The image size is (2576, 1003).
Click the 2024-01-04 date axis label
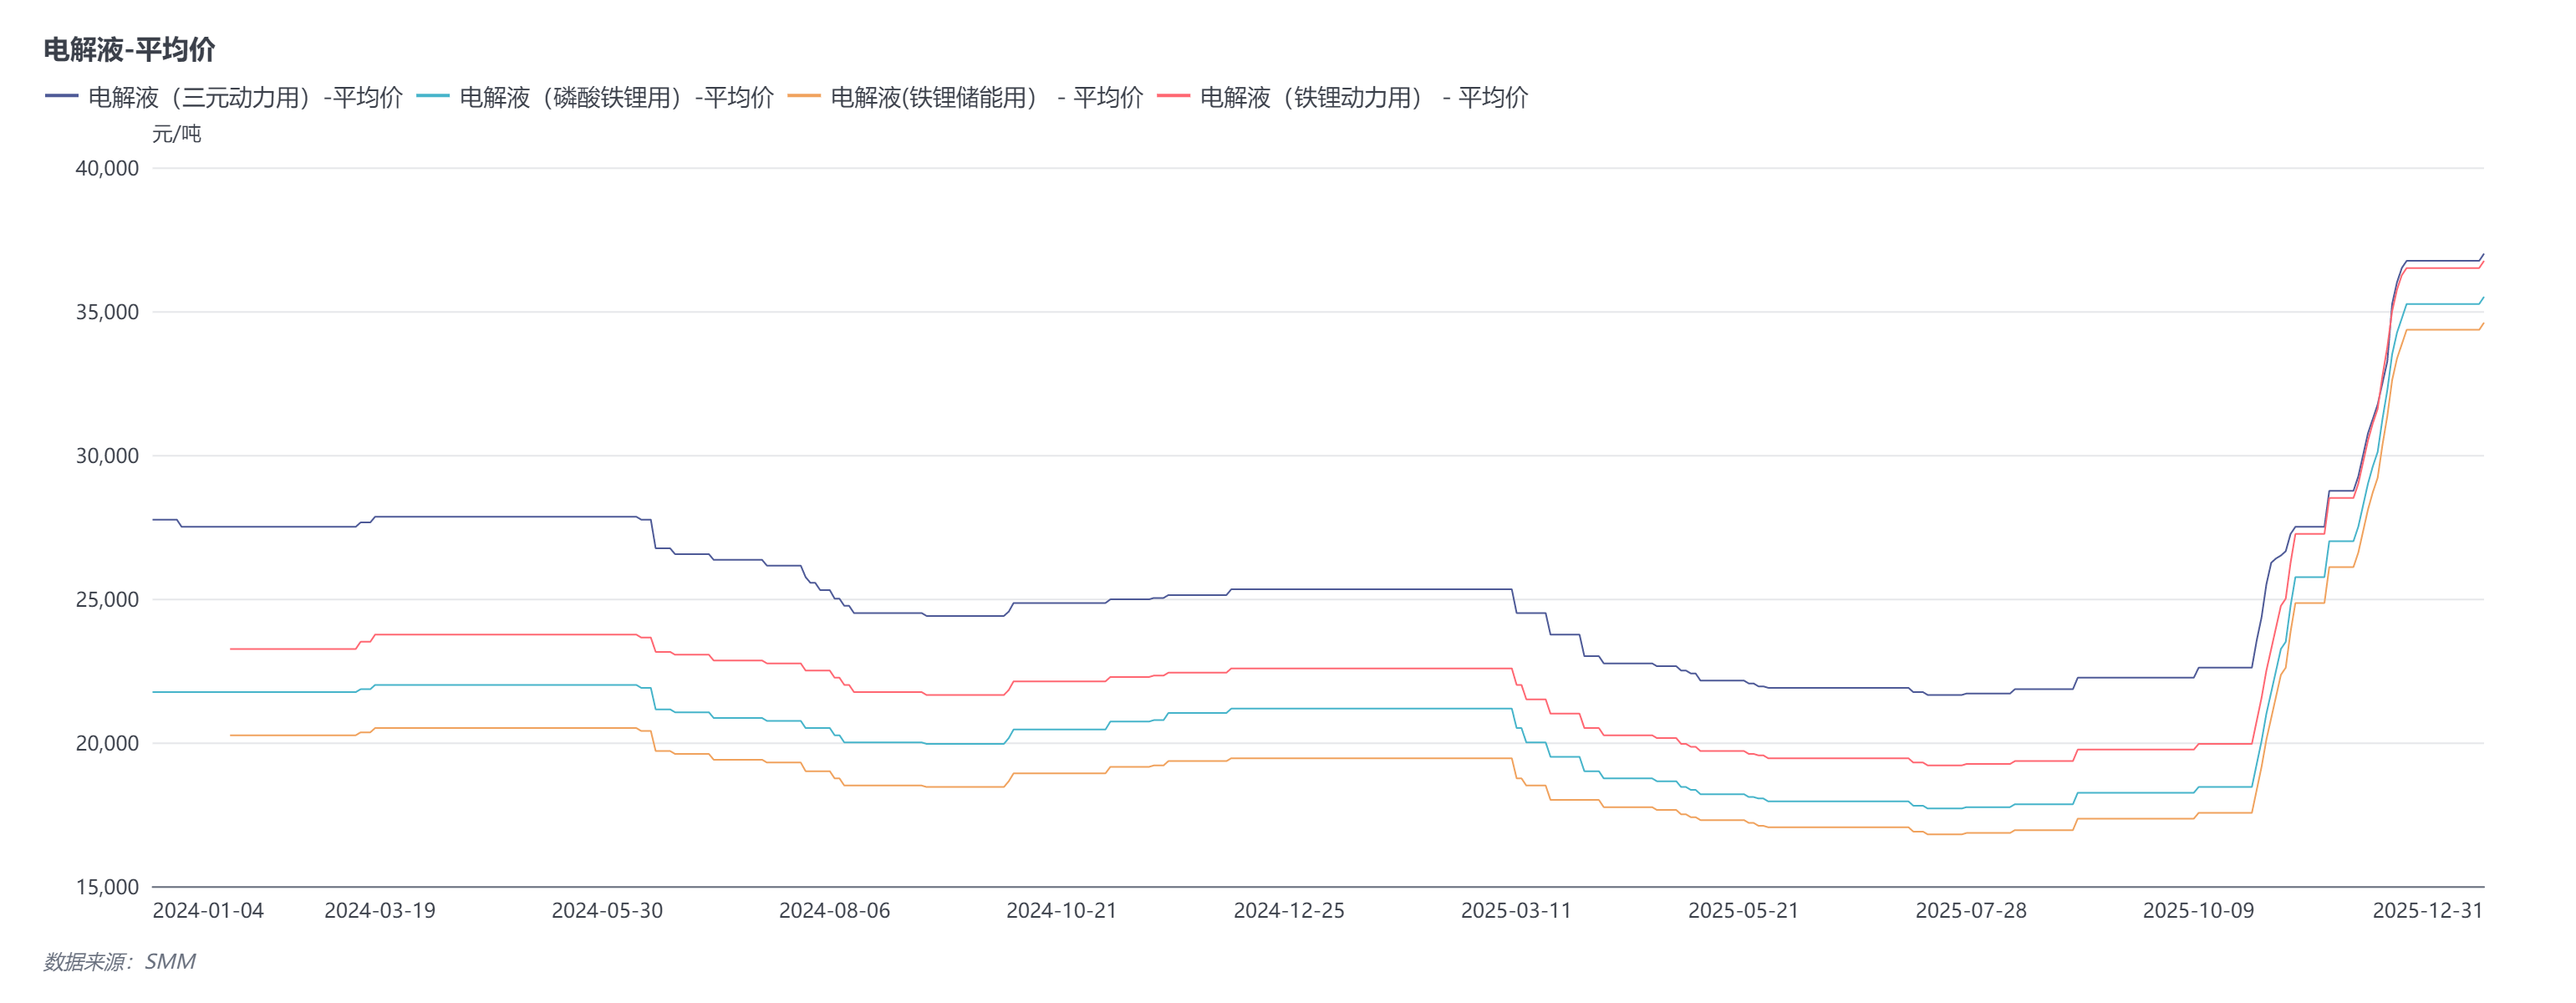tap(208, 911)
